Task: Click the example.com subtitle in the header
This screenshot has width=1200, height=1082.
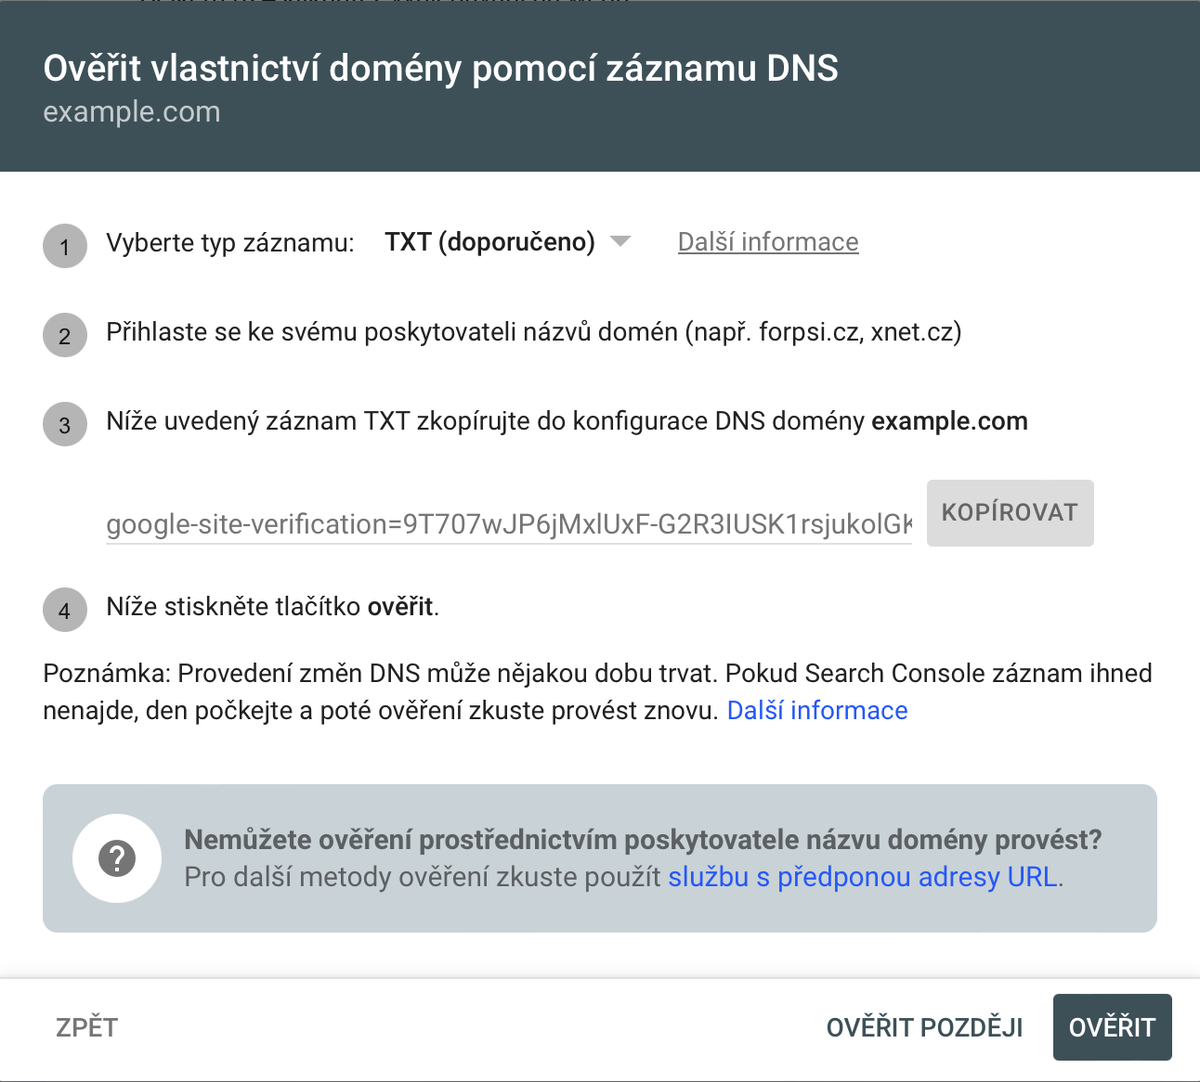Action: click(132, 112)
